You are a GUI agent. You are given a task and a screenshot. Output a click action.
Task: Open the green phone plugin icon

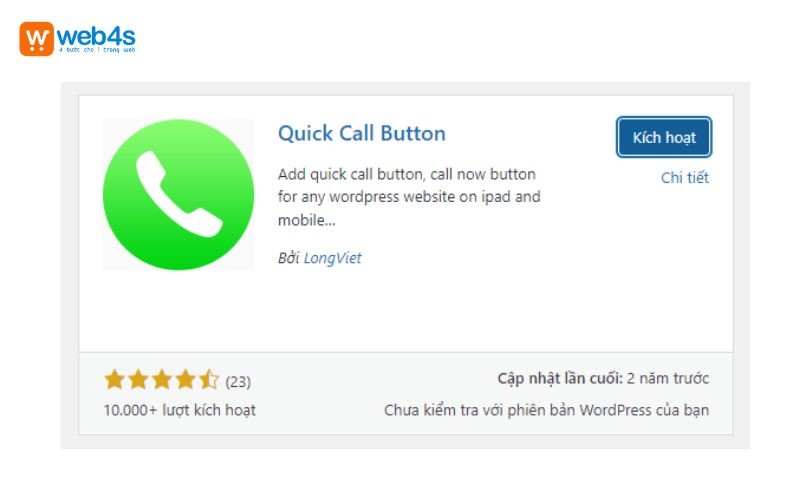coord(178,194)
